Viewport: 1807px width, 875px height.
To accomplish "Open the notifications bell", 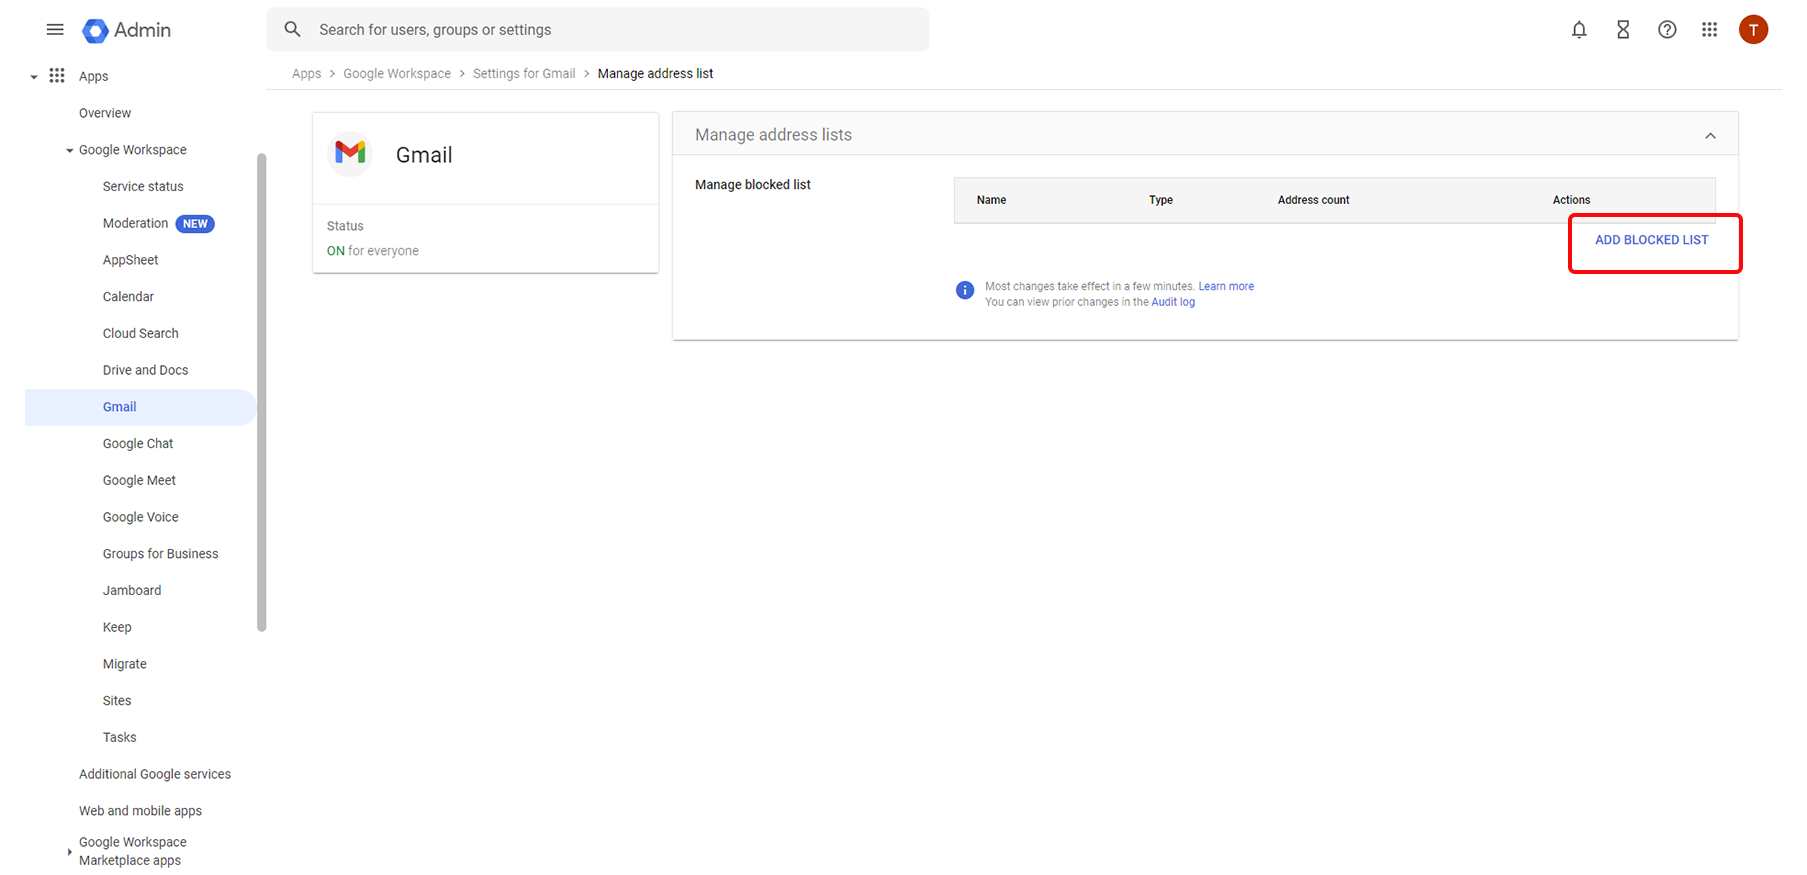I will (x=1579, y=30).
